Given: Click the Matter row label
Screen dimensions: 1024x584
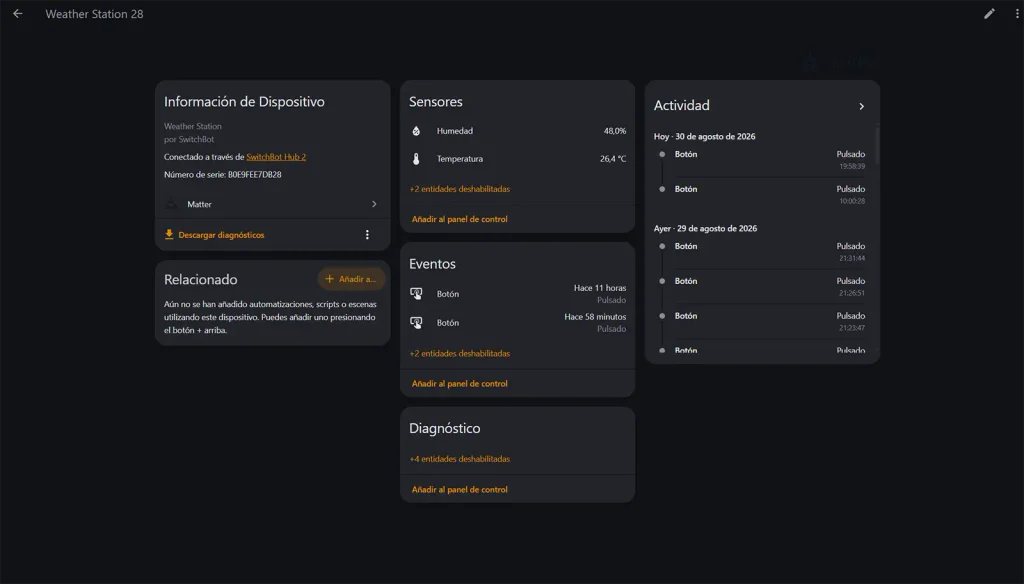Looking at the screenshot, I should click(199, 204).
